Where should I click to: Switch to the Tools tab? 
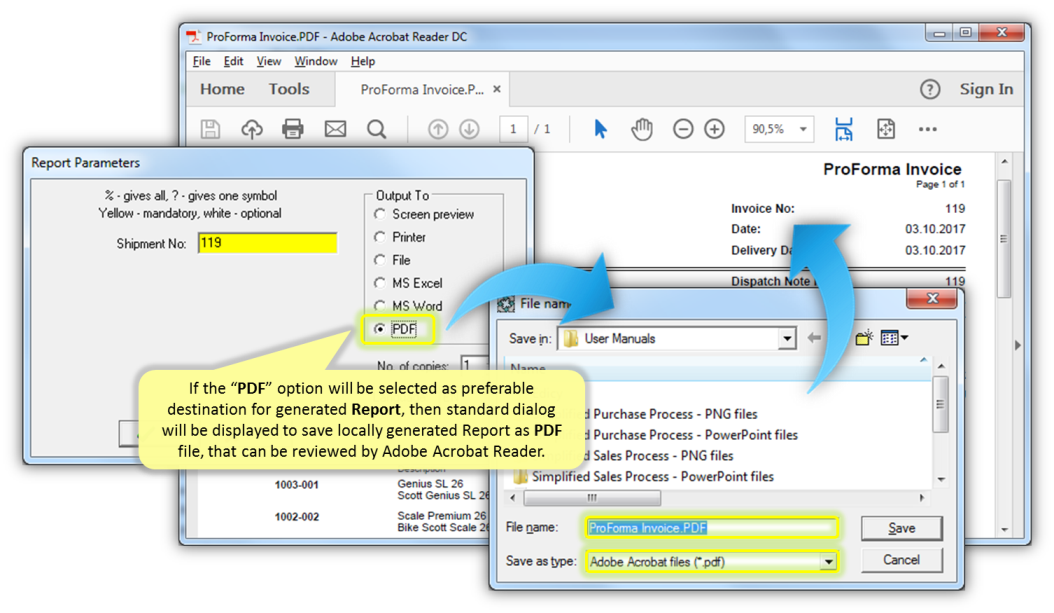coord(289,89)
